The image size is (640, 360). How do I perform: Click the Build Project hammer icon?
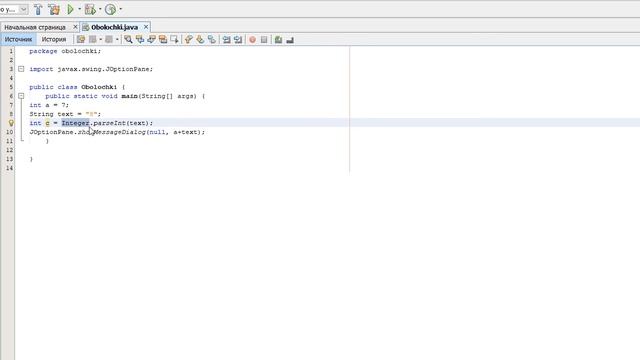coord(38,9)
